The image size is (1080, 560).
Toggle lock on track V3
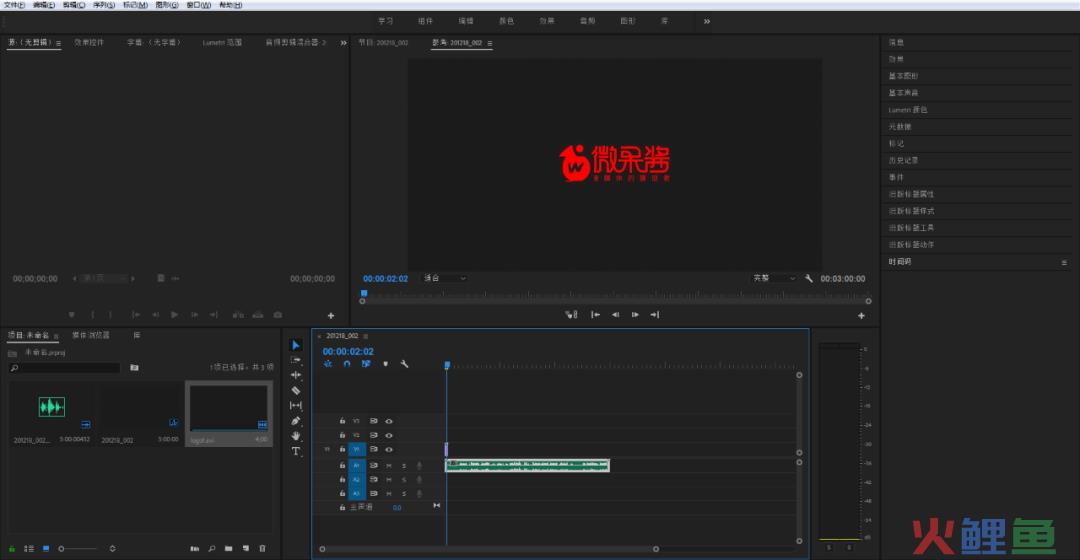coord(342,421)
